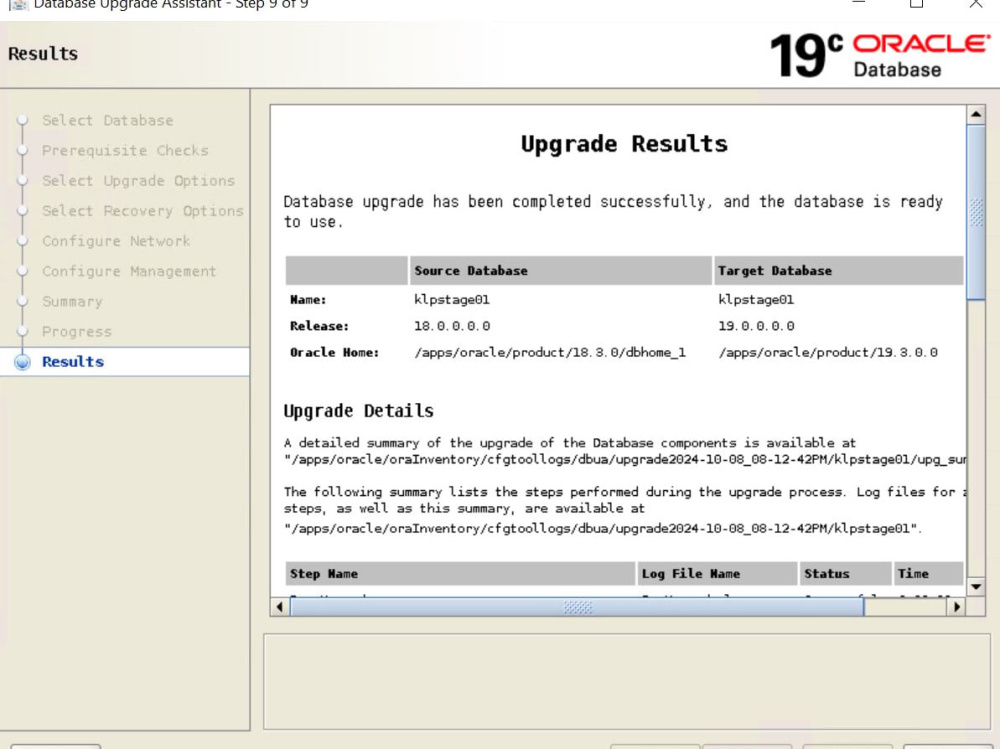The height and width of the screenshot is (749, 1000).
Task: Click the Oracle Home row label
Action: point(334,352)
